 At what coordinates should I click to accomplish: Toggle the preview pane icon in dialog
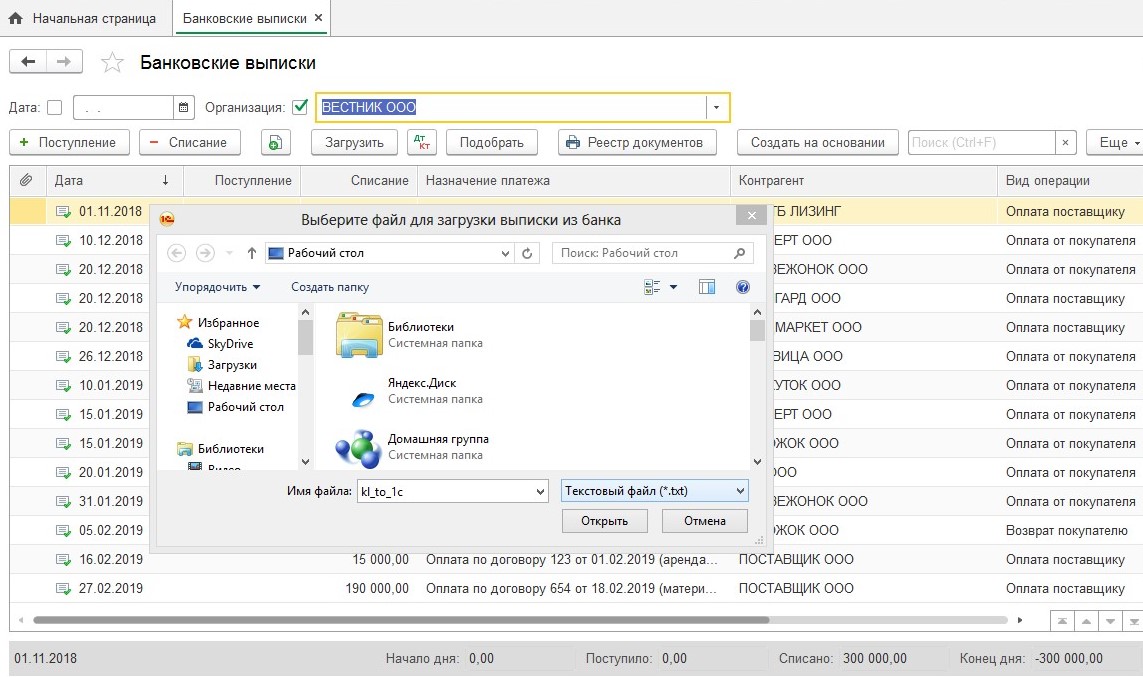click(707, 287)
